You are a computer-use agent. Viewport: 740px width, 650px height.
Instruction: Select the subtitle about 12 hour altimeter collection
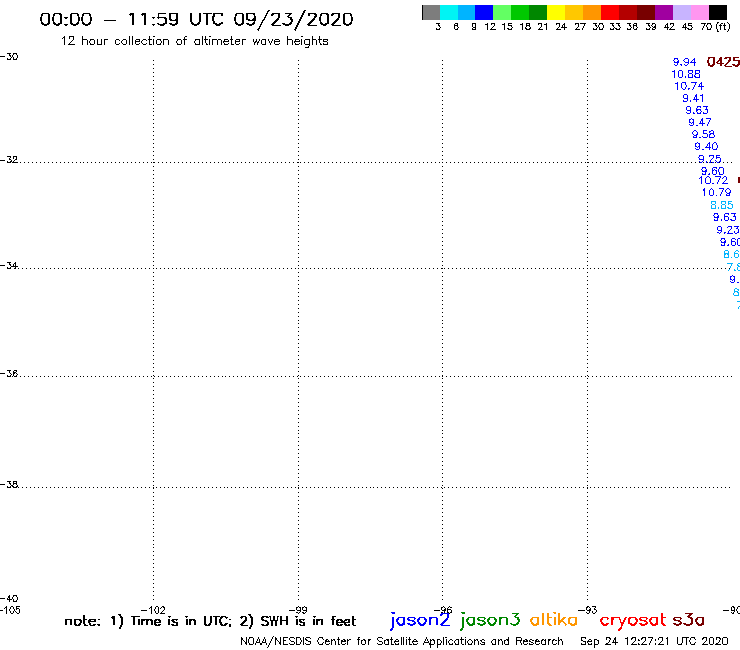point(194,41)
